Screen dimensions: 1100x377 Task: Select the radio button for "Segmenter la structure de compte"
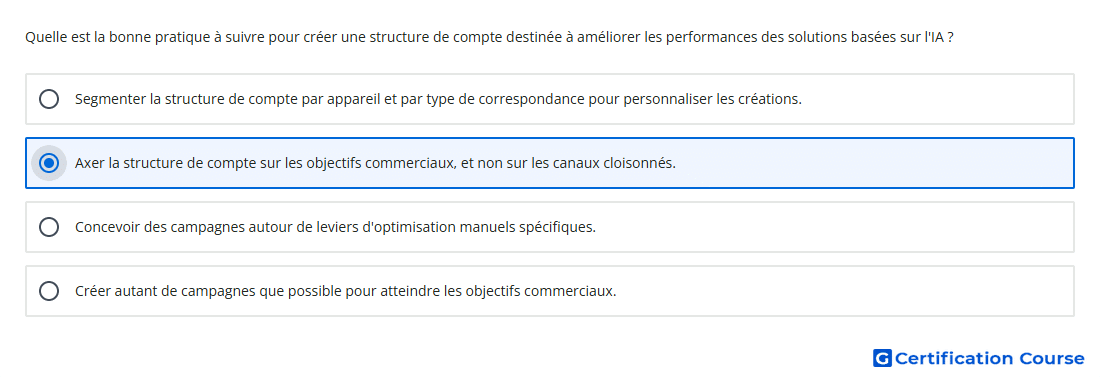coord(48,99)
